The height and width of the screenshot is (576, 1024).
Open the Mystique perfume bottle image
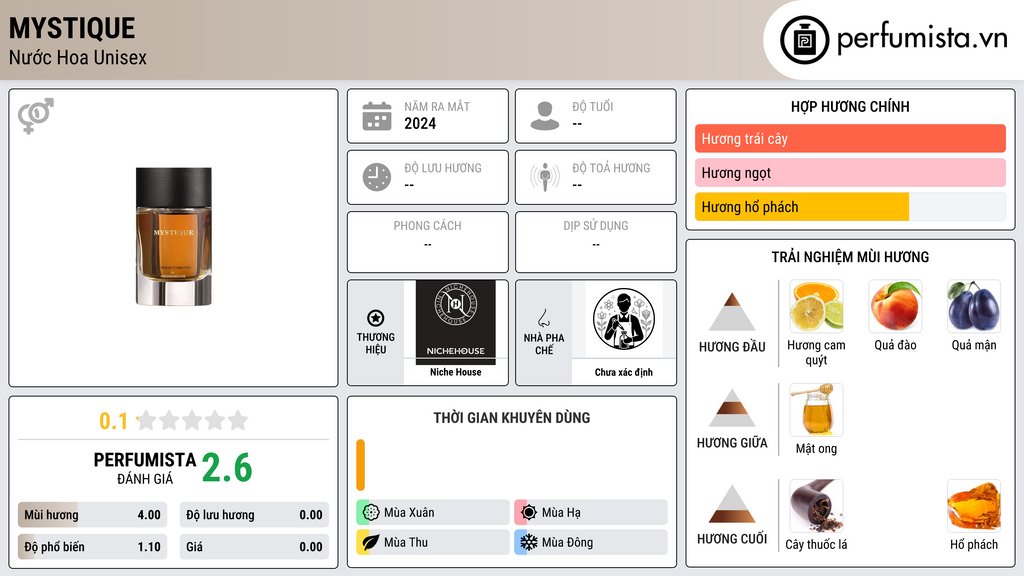(174, 236)
